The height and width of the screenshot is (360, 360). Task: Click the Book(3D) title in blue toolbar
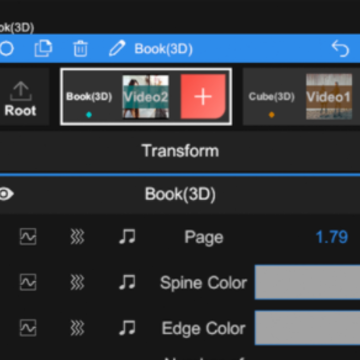(164, 49)
